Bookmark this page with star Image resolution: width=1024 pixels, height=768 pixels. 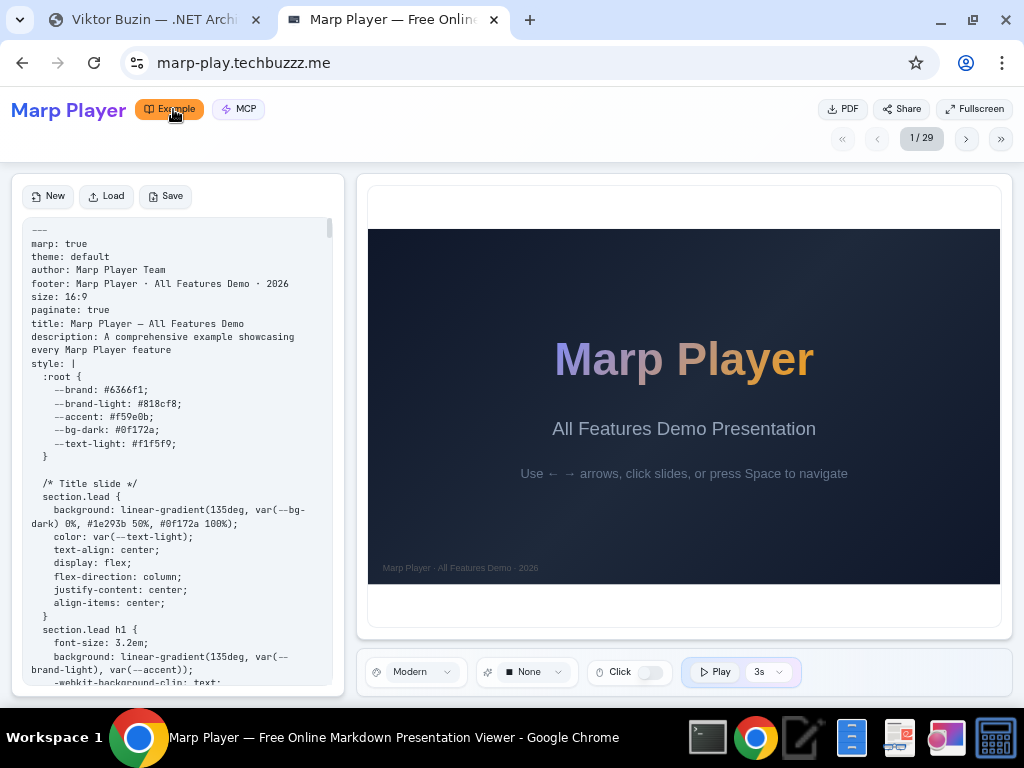click(916, 63)
